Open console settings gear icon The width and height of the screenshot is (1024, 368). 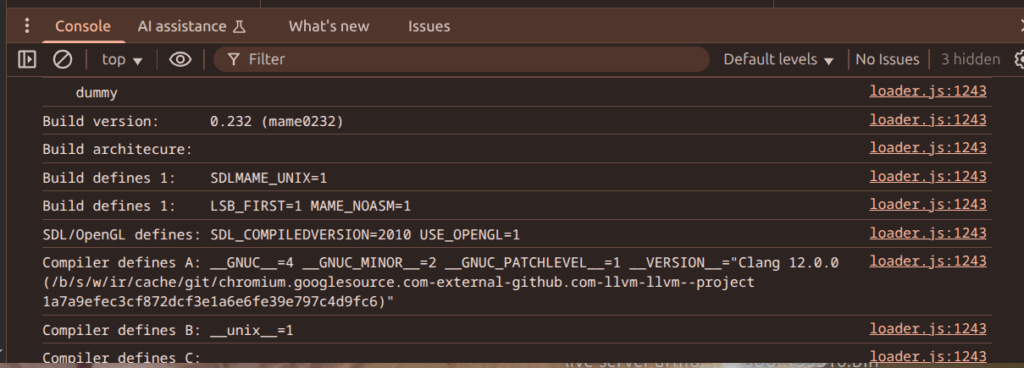(x=1019, y=59)
